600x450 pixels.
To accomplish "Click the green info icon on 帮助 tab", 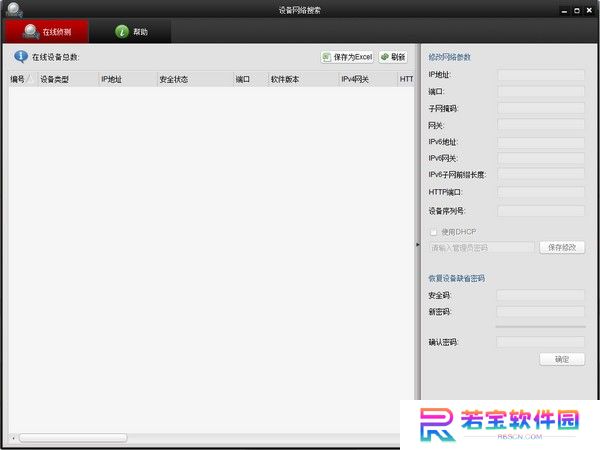I will pos(122,31).
